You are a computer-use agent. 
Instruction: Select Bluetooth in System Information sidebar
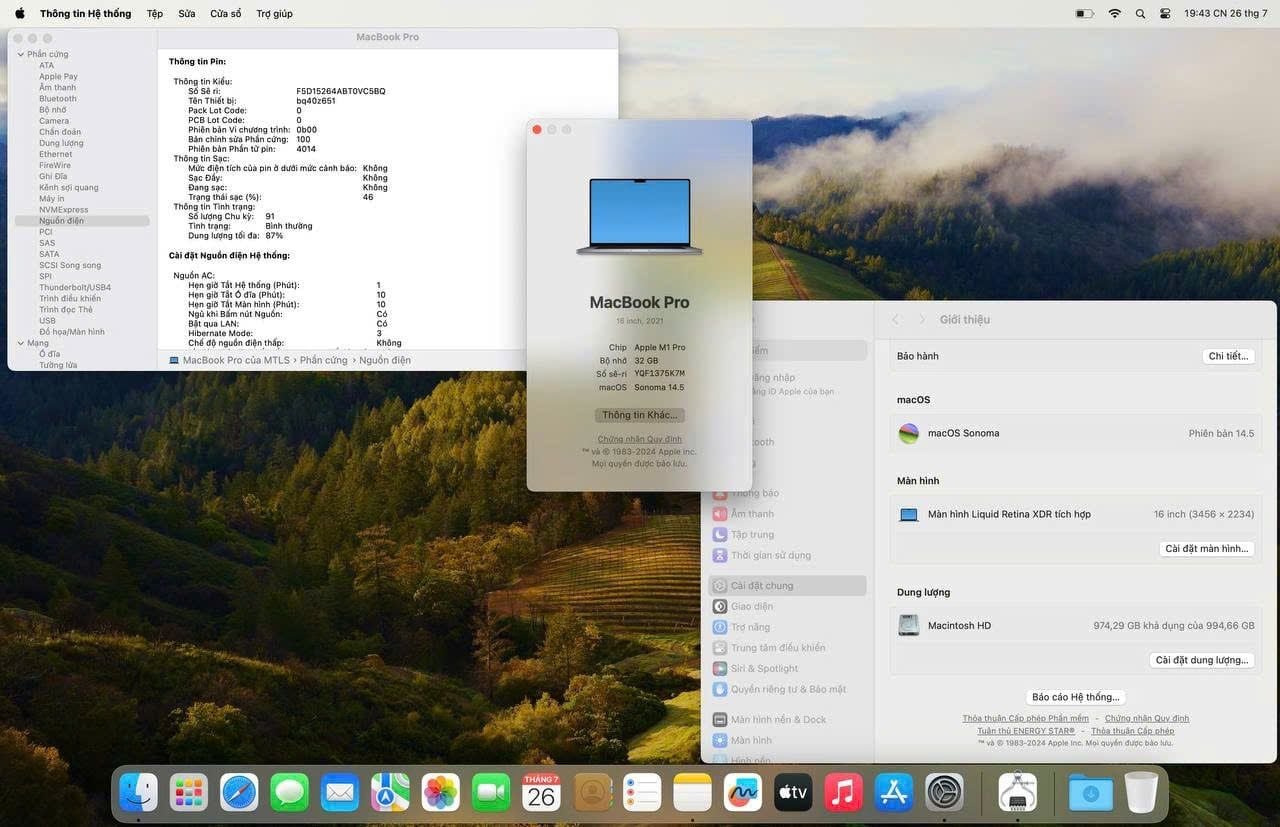click(58, 99)
